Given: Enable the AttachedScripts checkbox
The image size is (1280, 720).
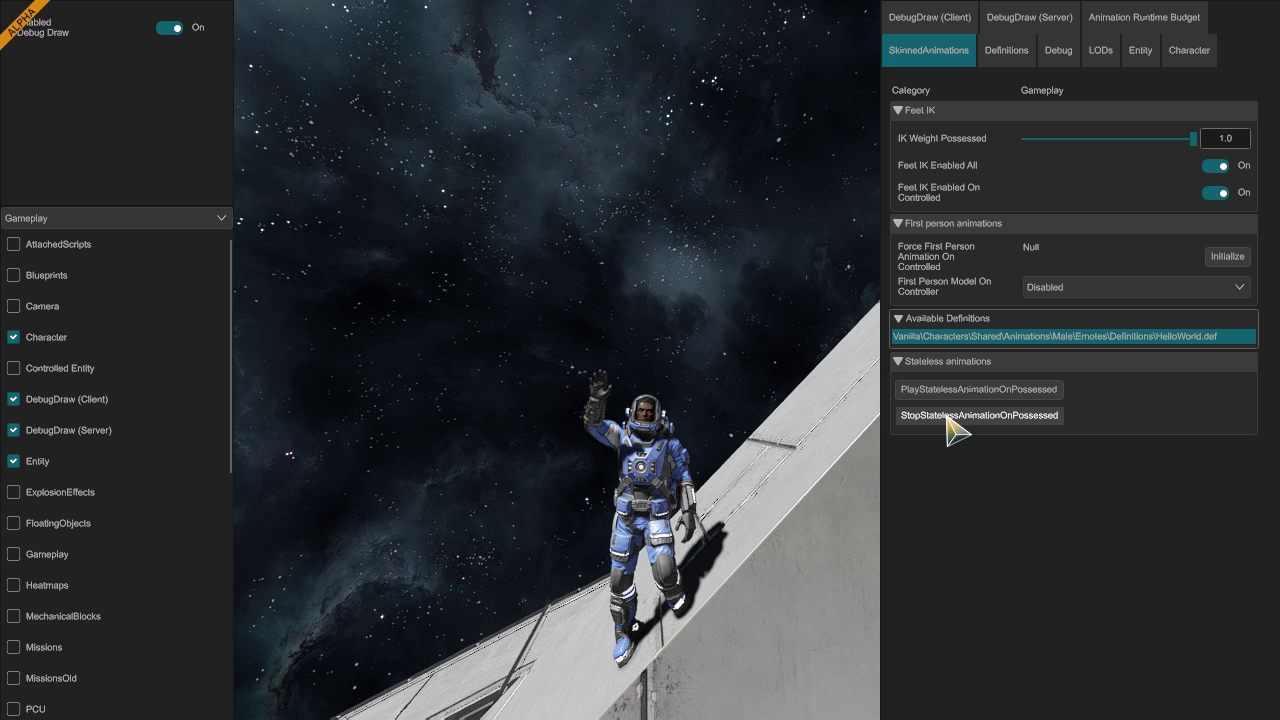Looking at the screenshot, I should click(14, 244).
